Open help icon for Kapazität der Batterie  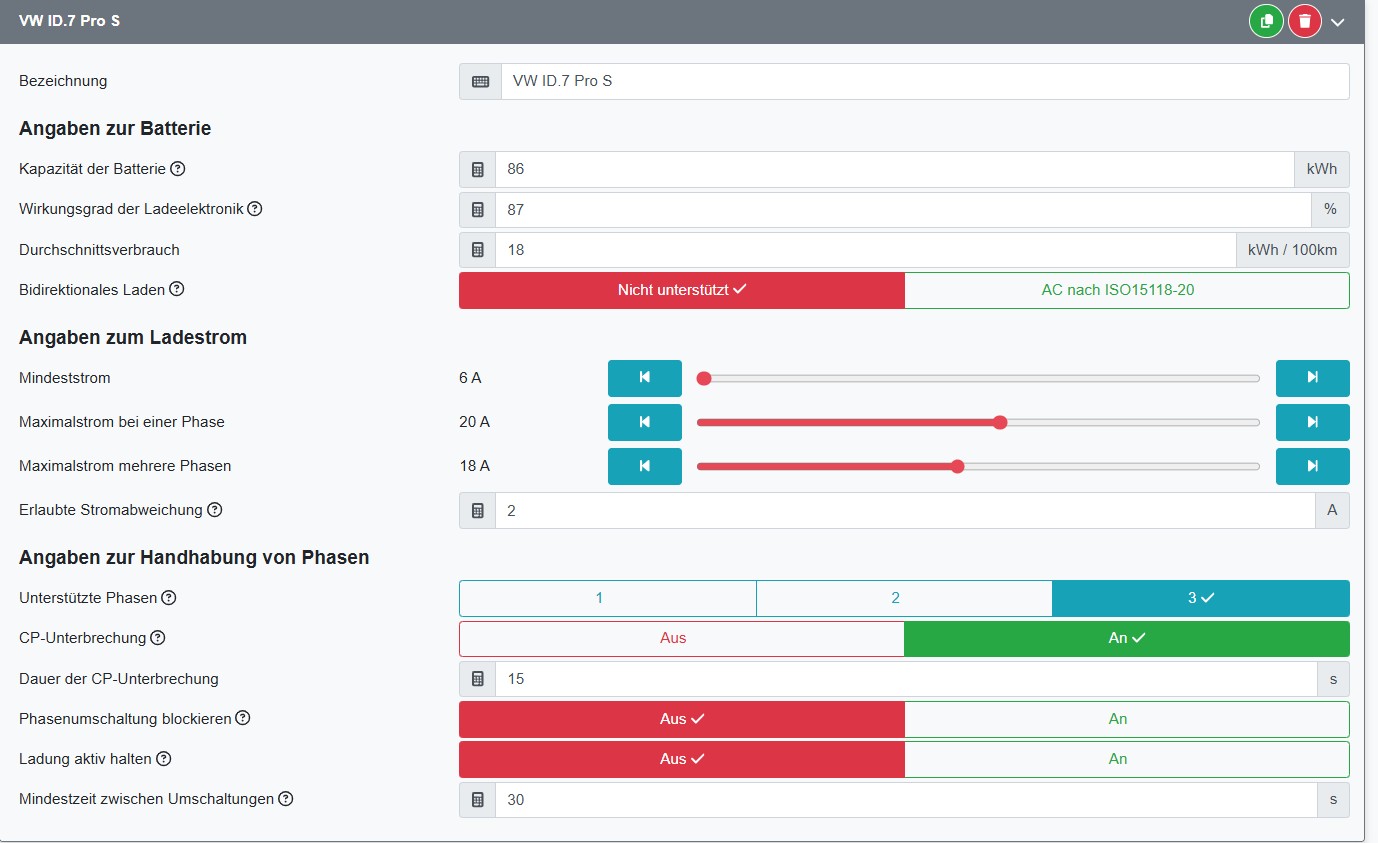point(178,169)
